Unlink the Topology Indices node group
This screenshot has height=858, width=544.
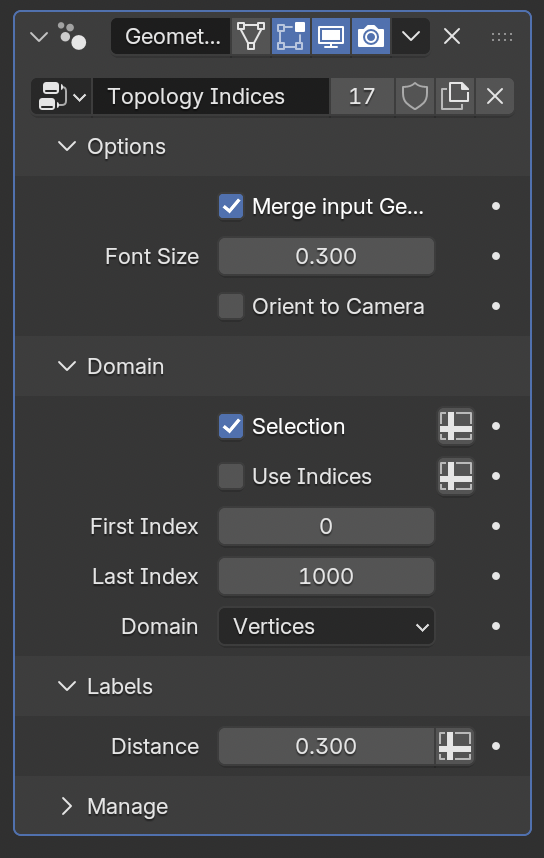(x=495, y=97)
